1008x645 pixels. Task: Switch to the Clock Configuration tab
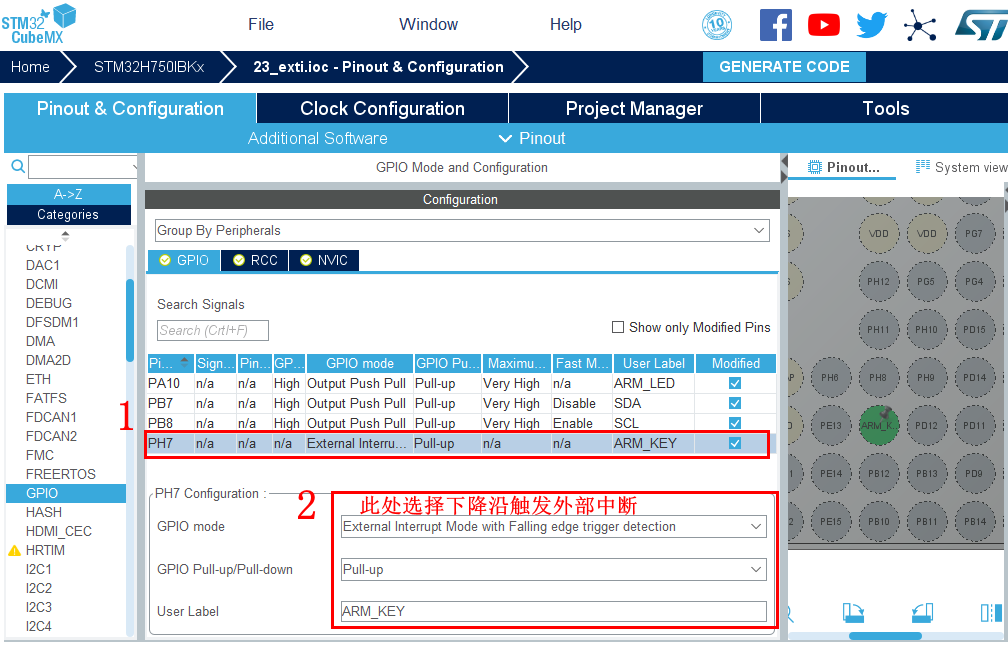click(382, 109)
